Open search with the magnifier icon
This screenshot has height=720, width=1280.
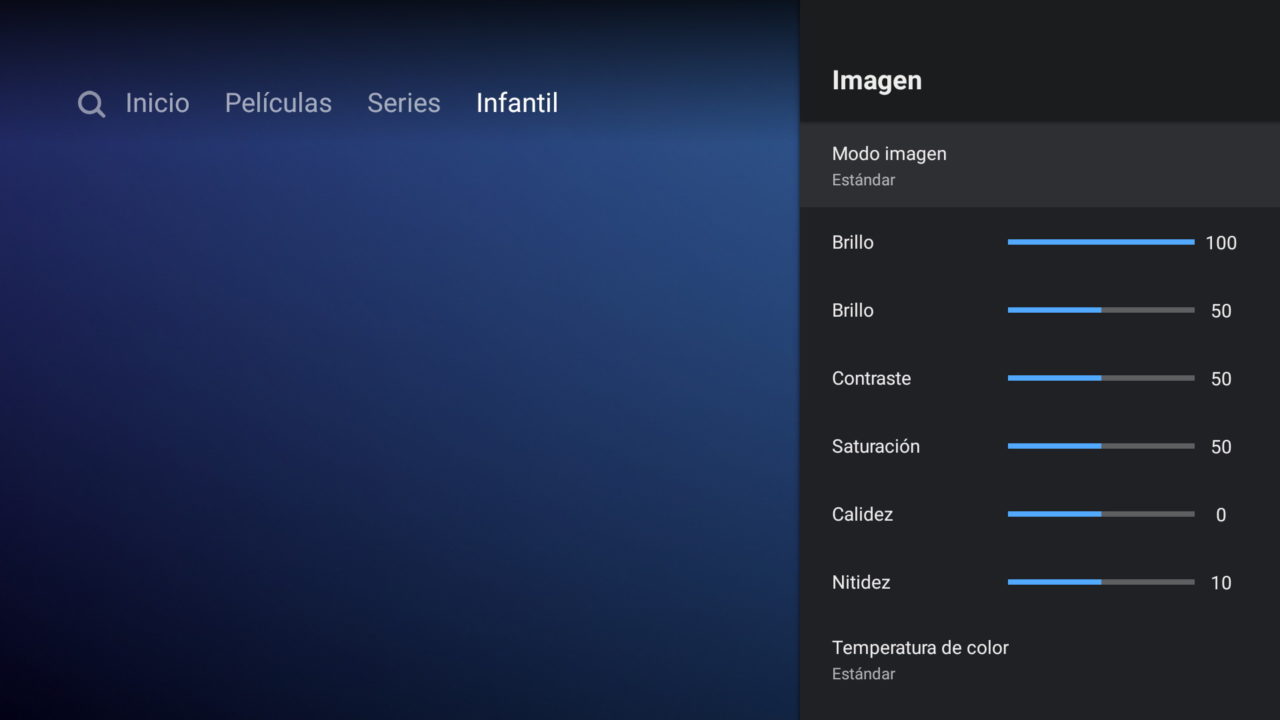(x=91, y=104)
